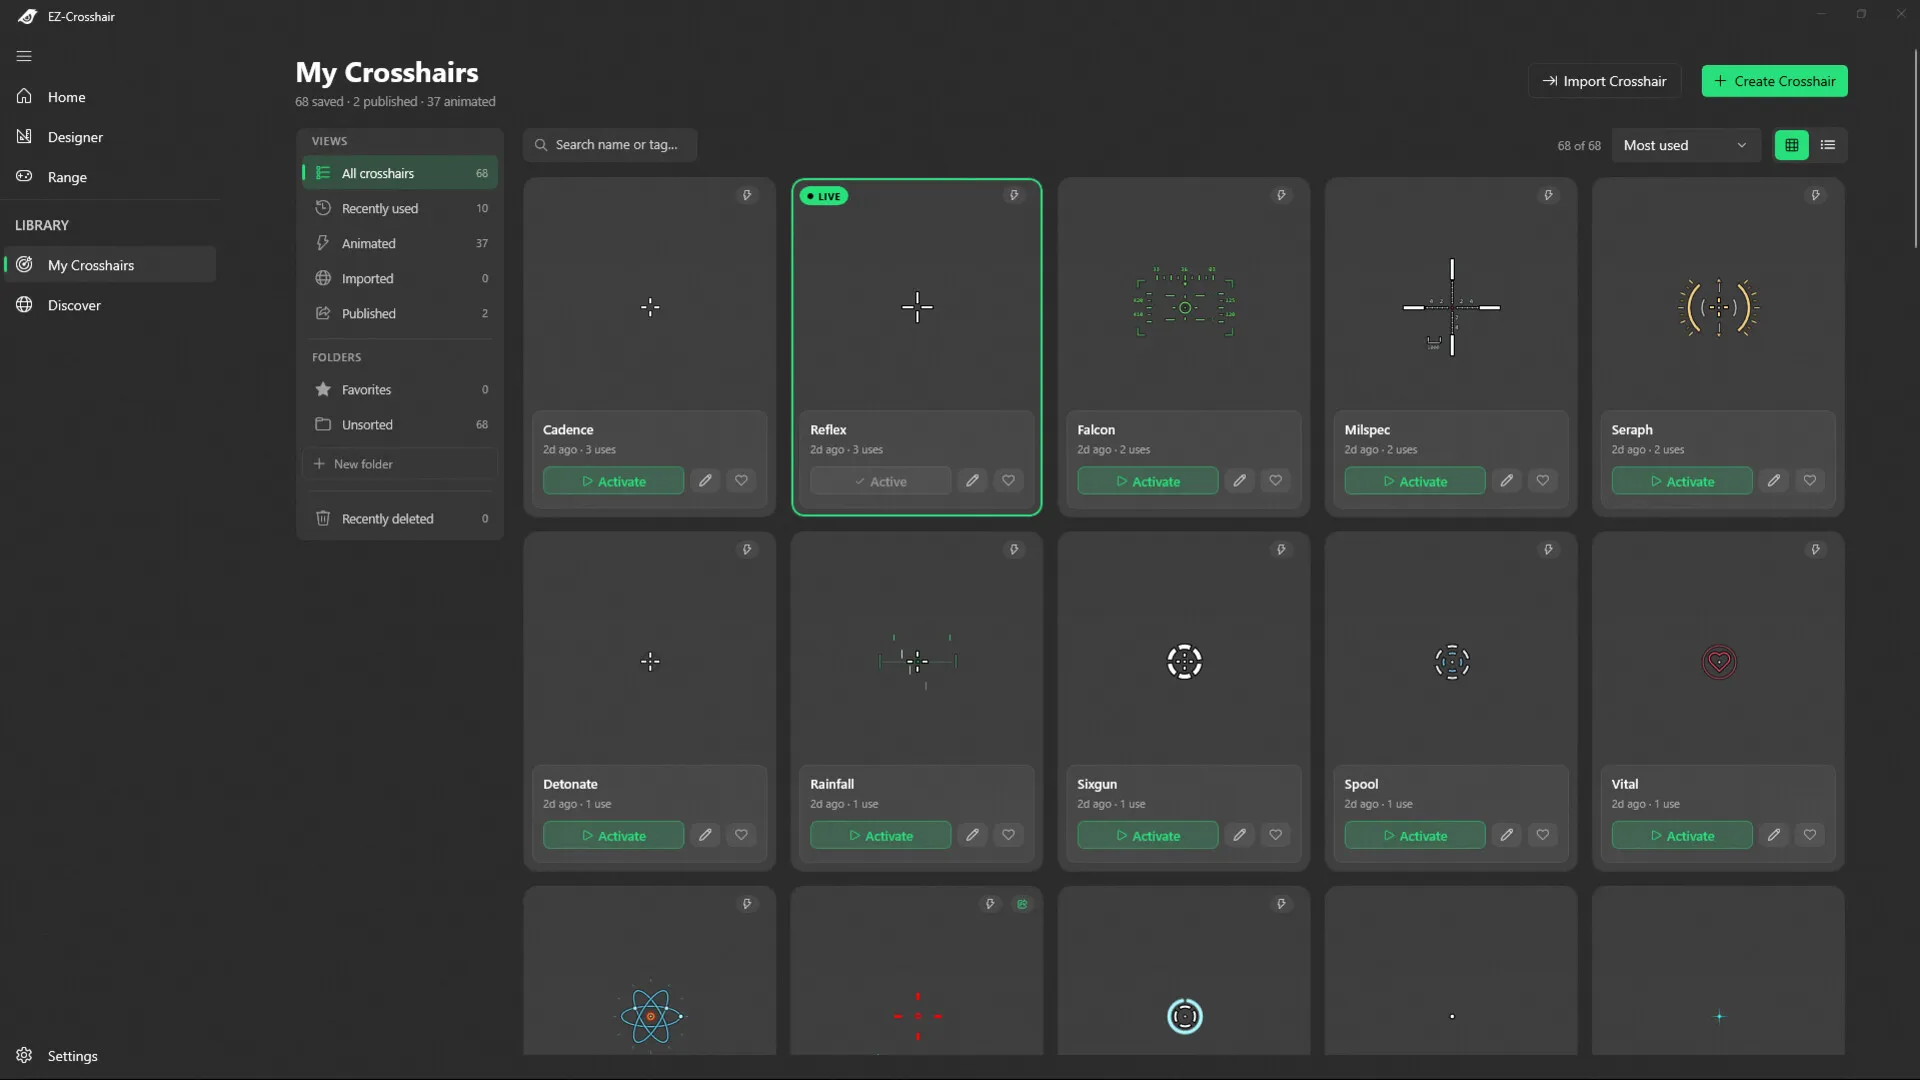Pin the atom crosshair card
This screenshot has height=1080, width=1920.
click(747, 904)
